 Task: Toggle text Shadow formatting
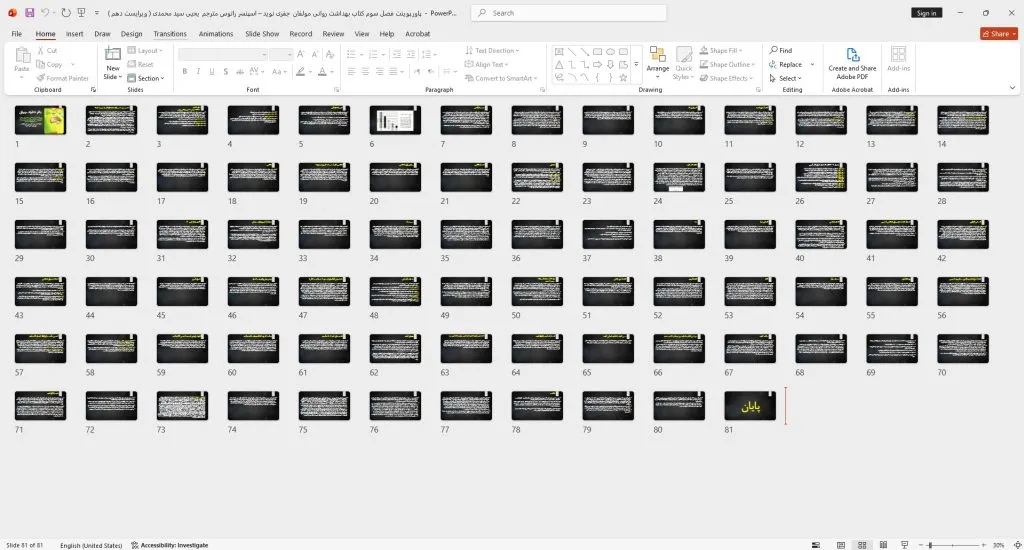pyautogui.click(x=225, y=71)
